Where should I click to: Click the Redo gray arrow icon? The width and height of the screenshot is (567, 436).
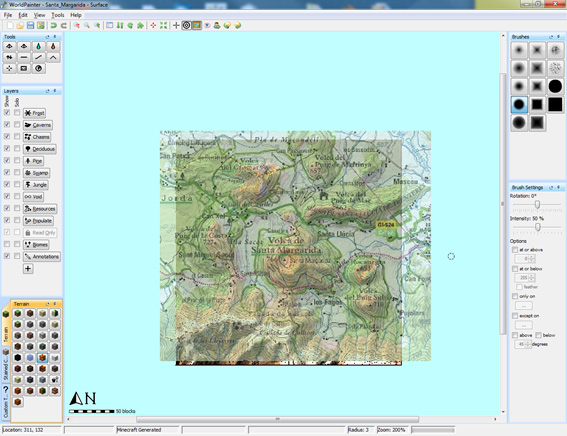click(64, 25)
